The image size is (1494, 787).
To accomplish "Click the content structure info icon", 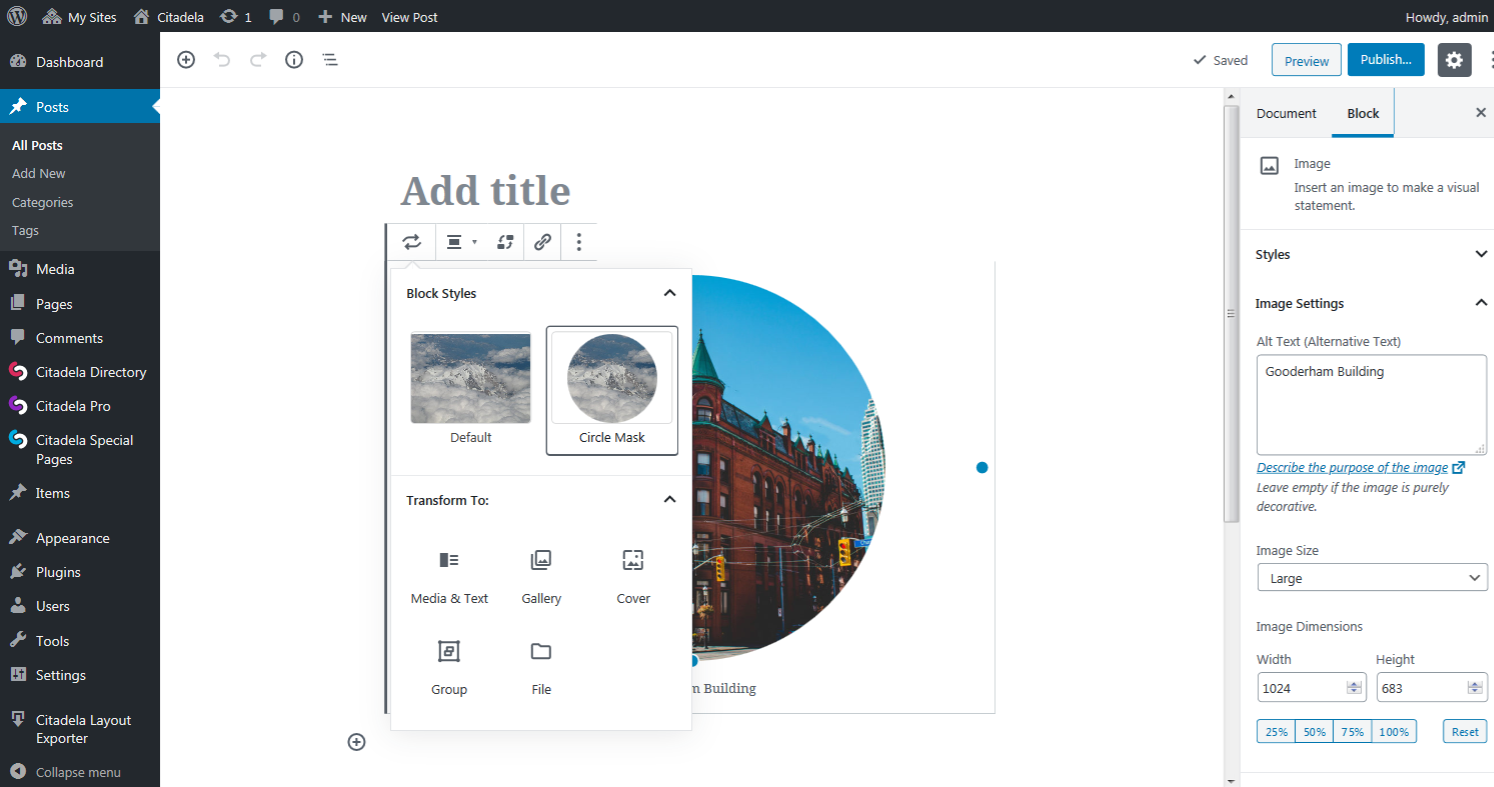I will coord(294,60).
